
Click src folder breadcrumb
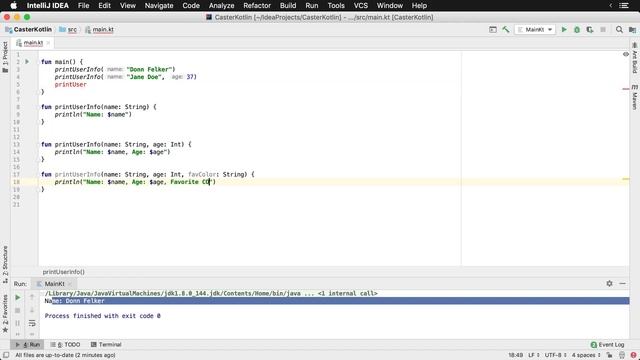tap(68, 29)
